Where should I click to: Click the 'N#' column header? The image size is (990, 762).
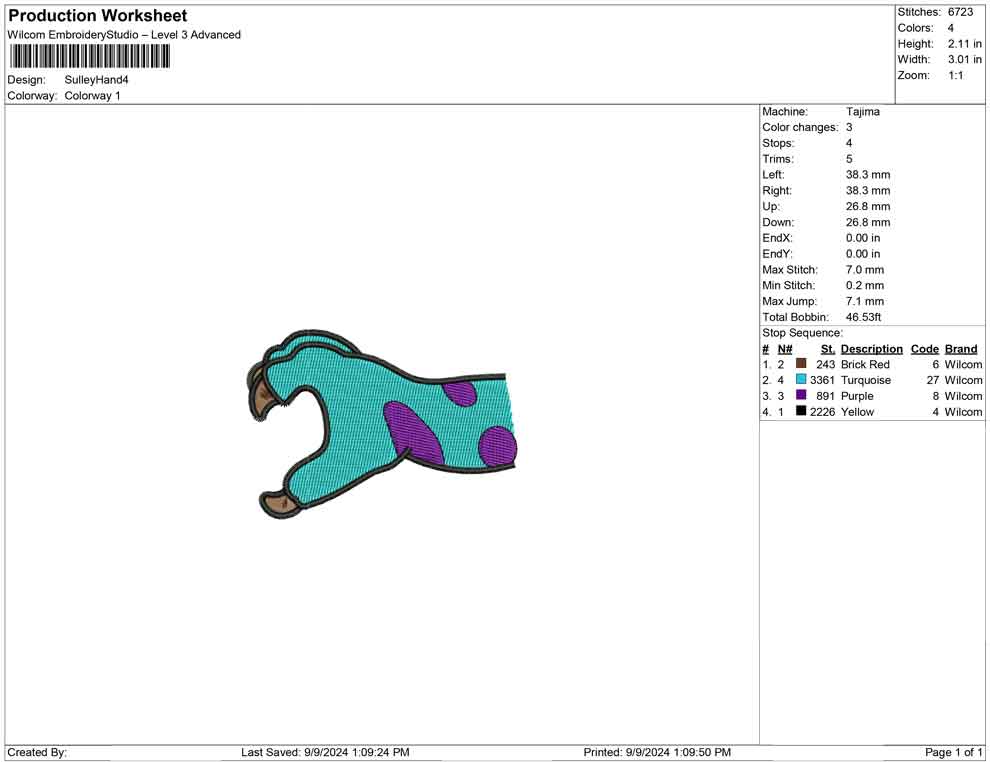785,349
